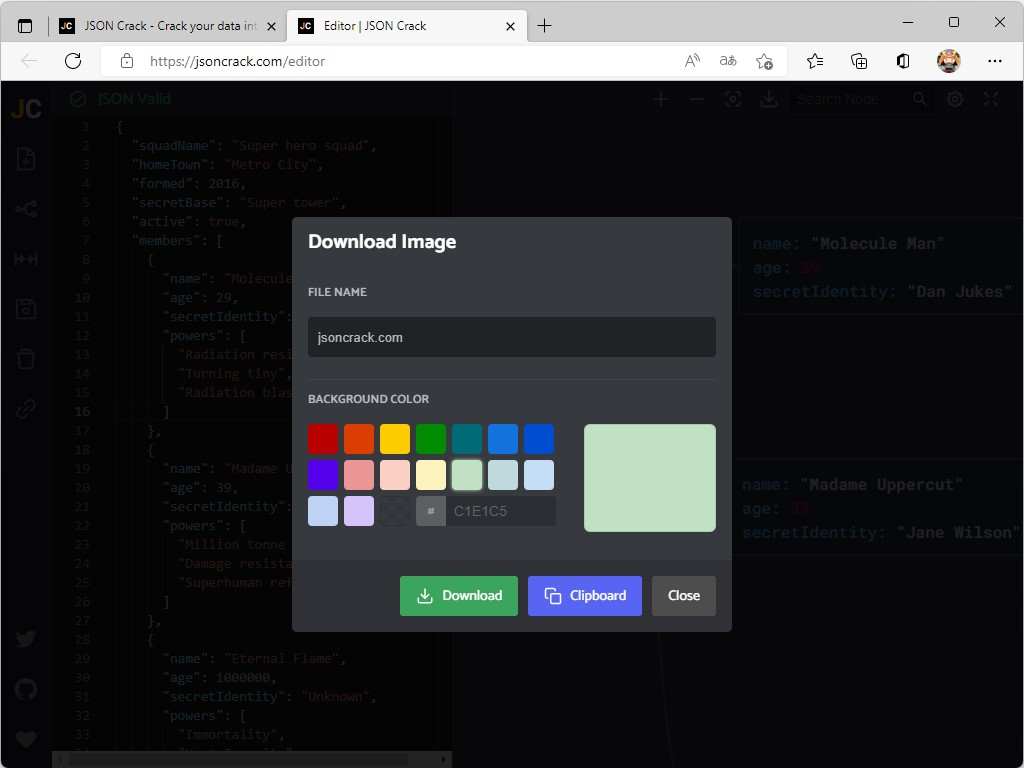Pick the orange-red color swatch
The width and height of the screenshot is (1024, 768).
click(359, 439)
